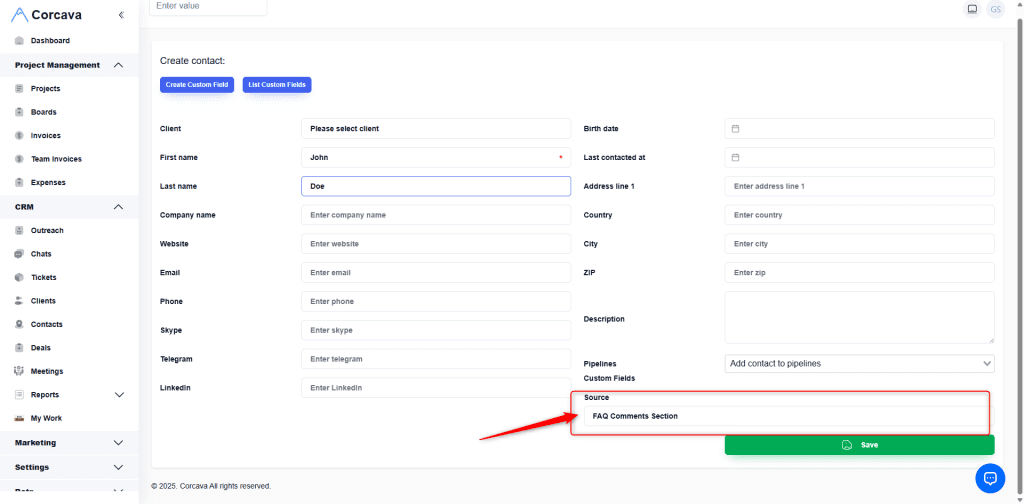Screen dimensions: 1024x504
Task: Click the Enter country field
Action: point(859,215)
